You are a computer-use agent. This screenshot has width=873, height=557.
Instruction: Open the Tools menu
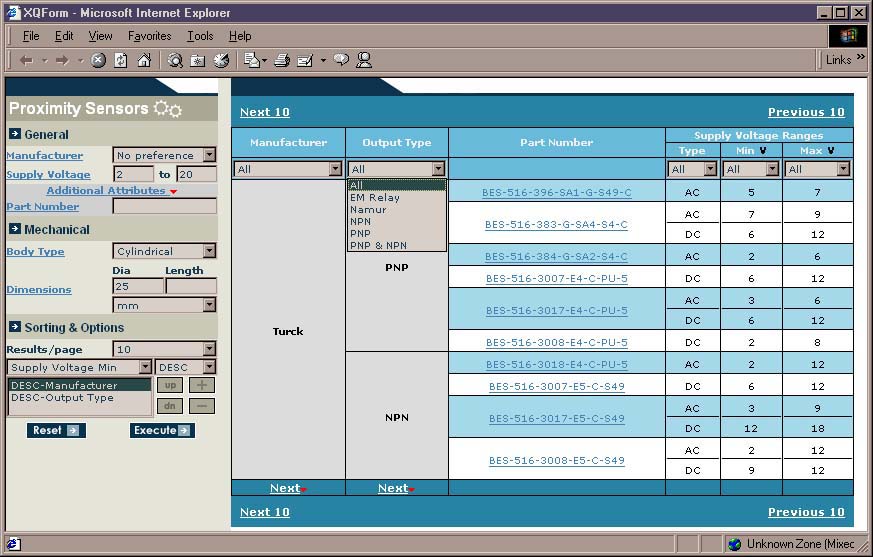200,36
